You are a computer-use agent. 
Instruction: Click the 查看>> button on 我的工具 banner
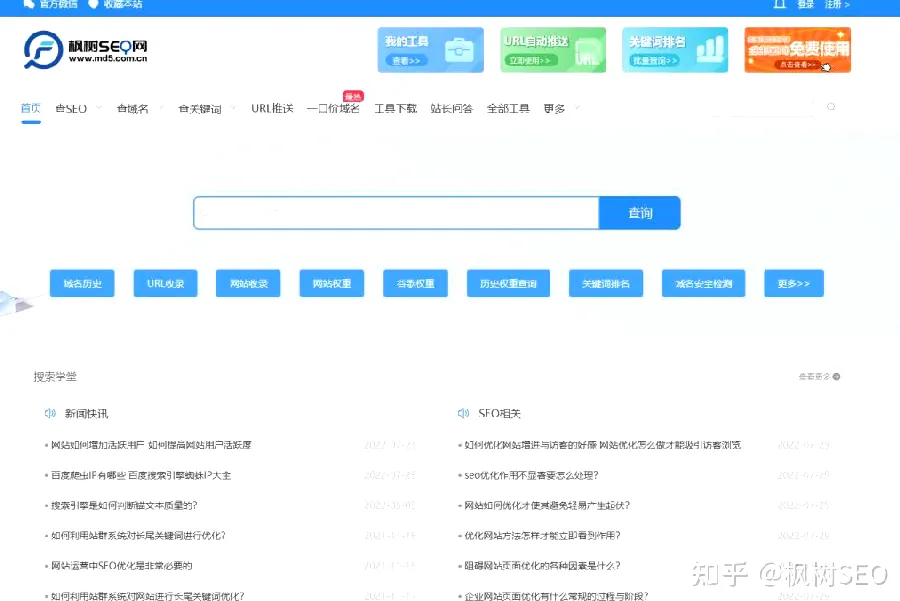pos(406,60)
